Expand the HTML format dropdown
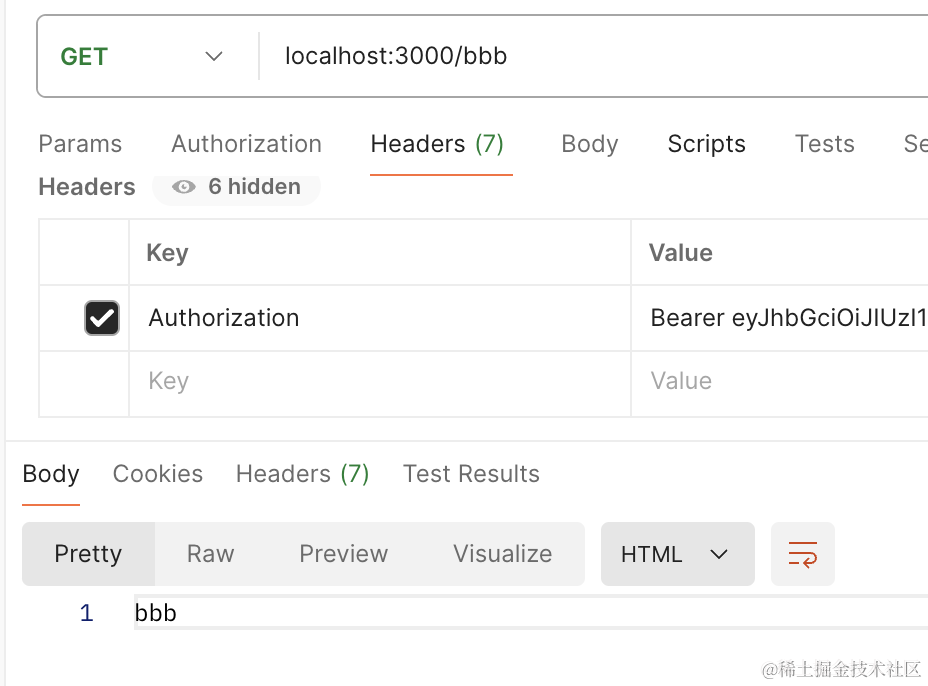 pyautogui.click(x=677, y=554)
